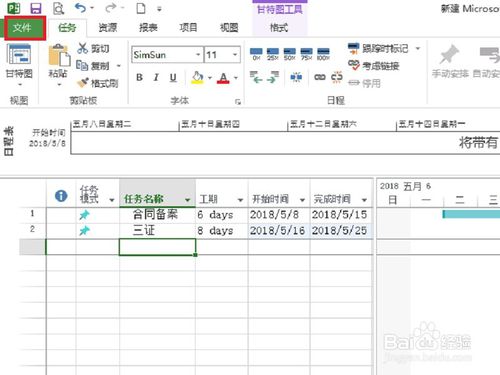Apply the red font color

coord(223,78)
